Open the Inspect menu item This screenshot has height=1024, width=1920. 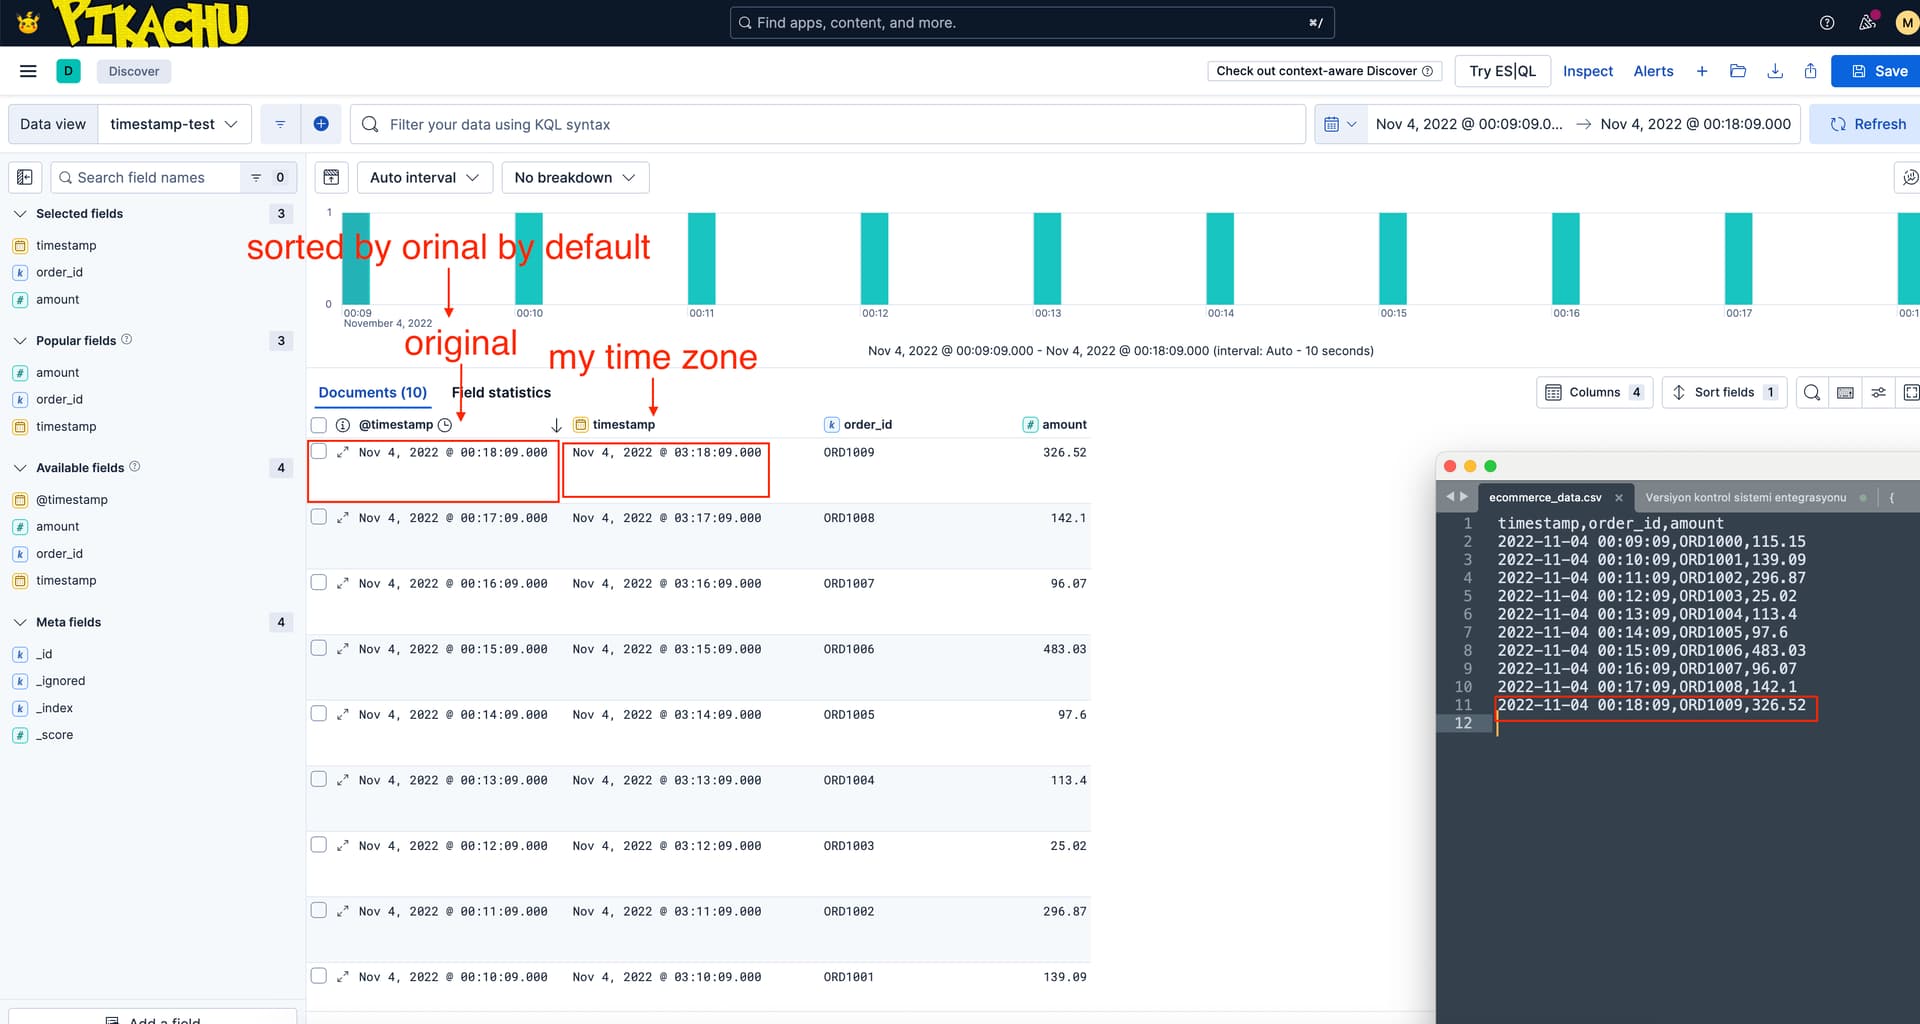(1588, 71)
